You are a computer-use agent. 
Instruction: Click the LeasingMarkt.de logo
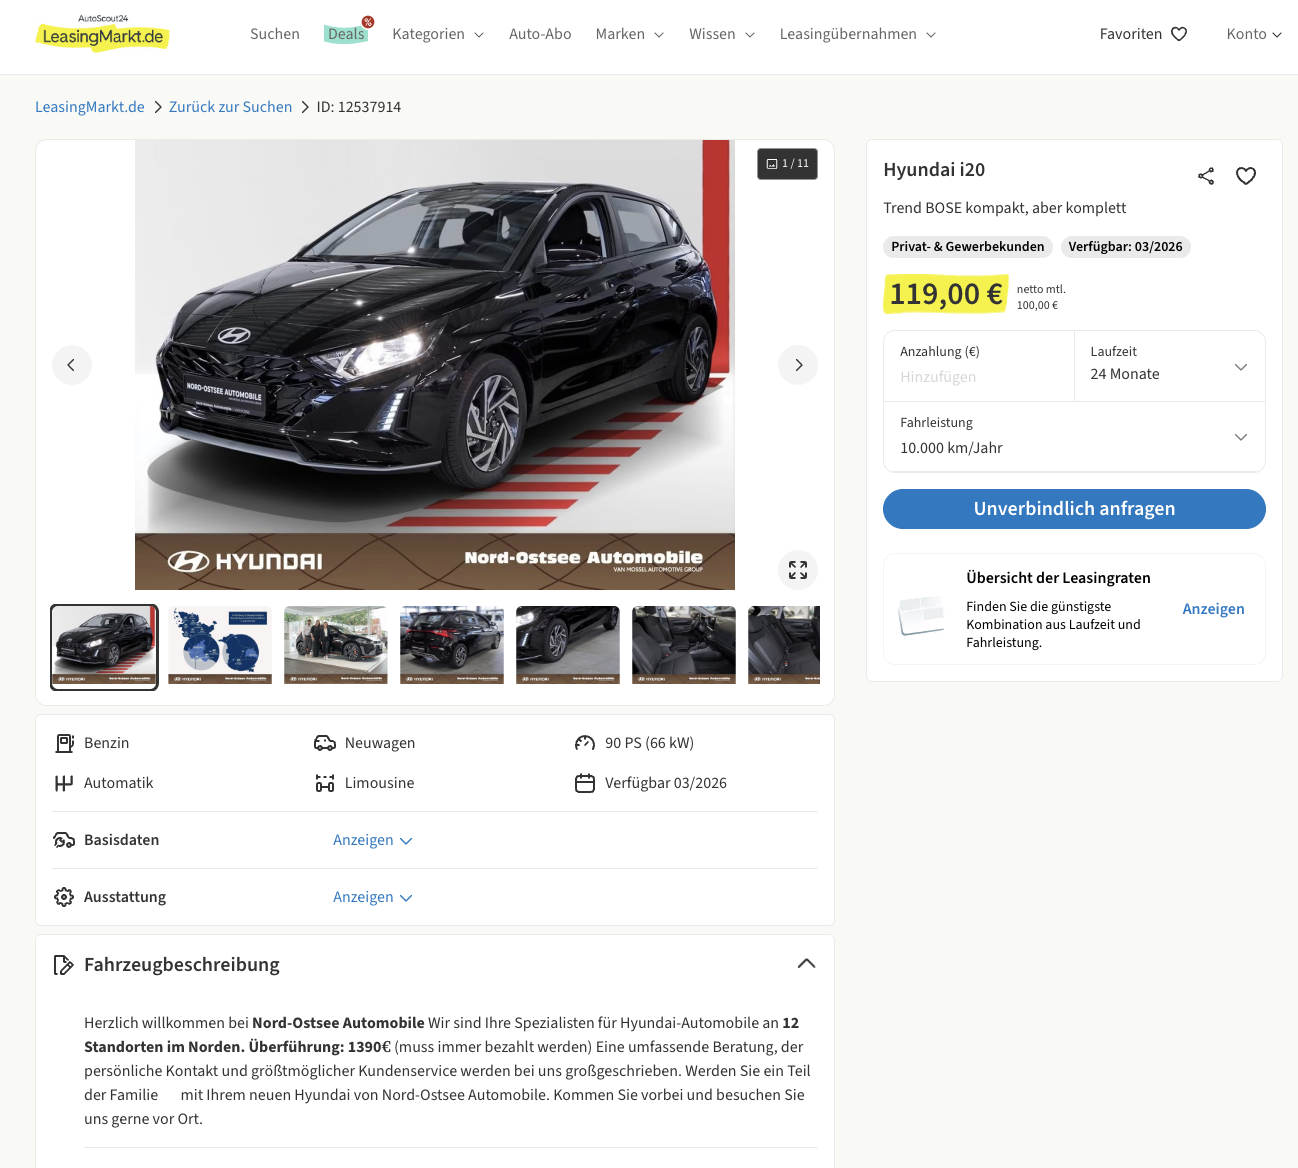102,34
